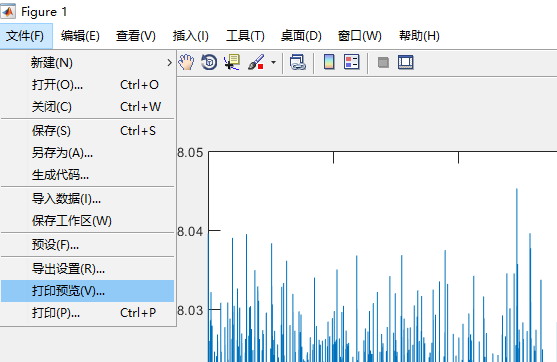557x362 pixels.
Task: Click 生成代码... menu entry
Action: click(87, 175)
